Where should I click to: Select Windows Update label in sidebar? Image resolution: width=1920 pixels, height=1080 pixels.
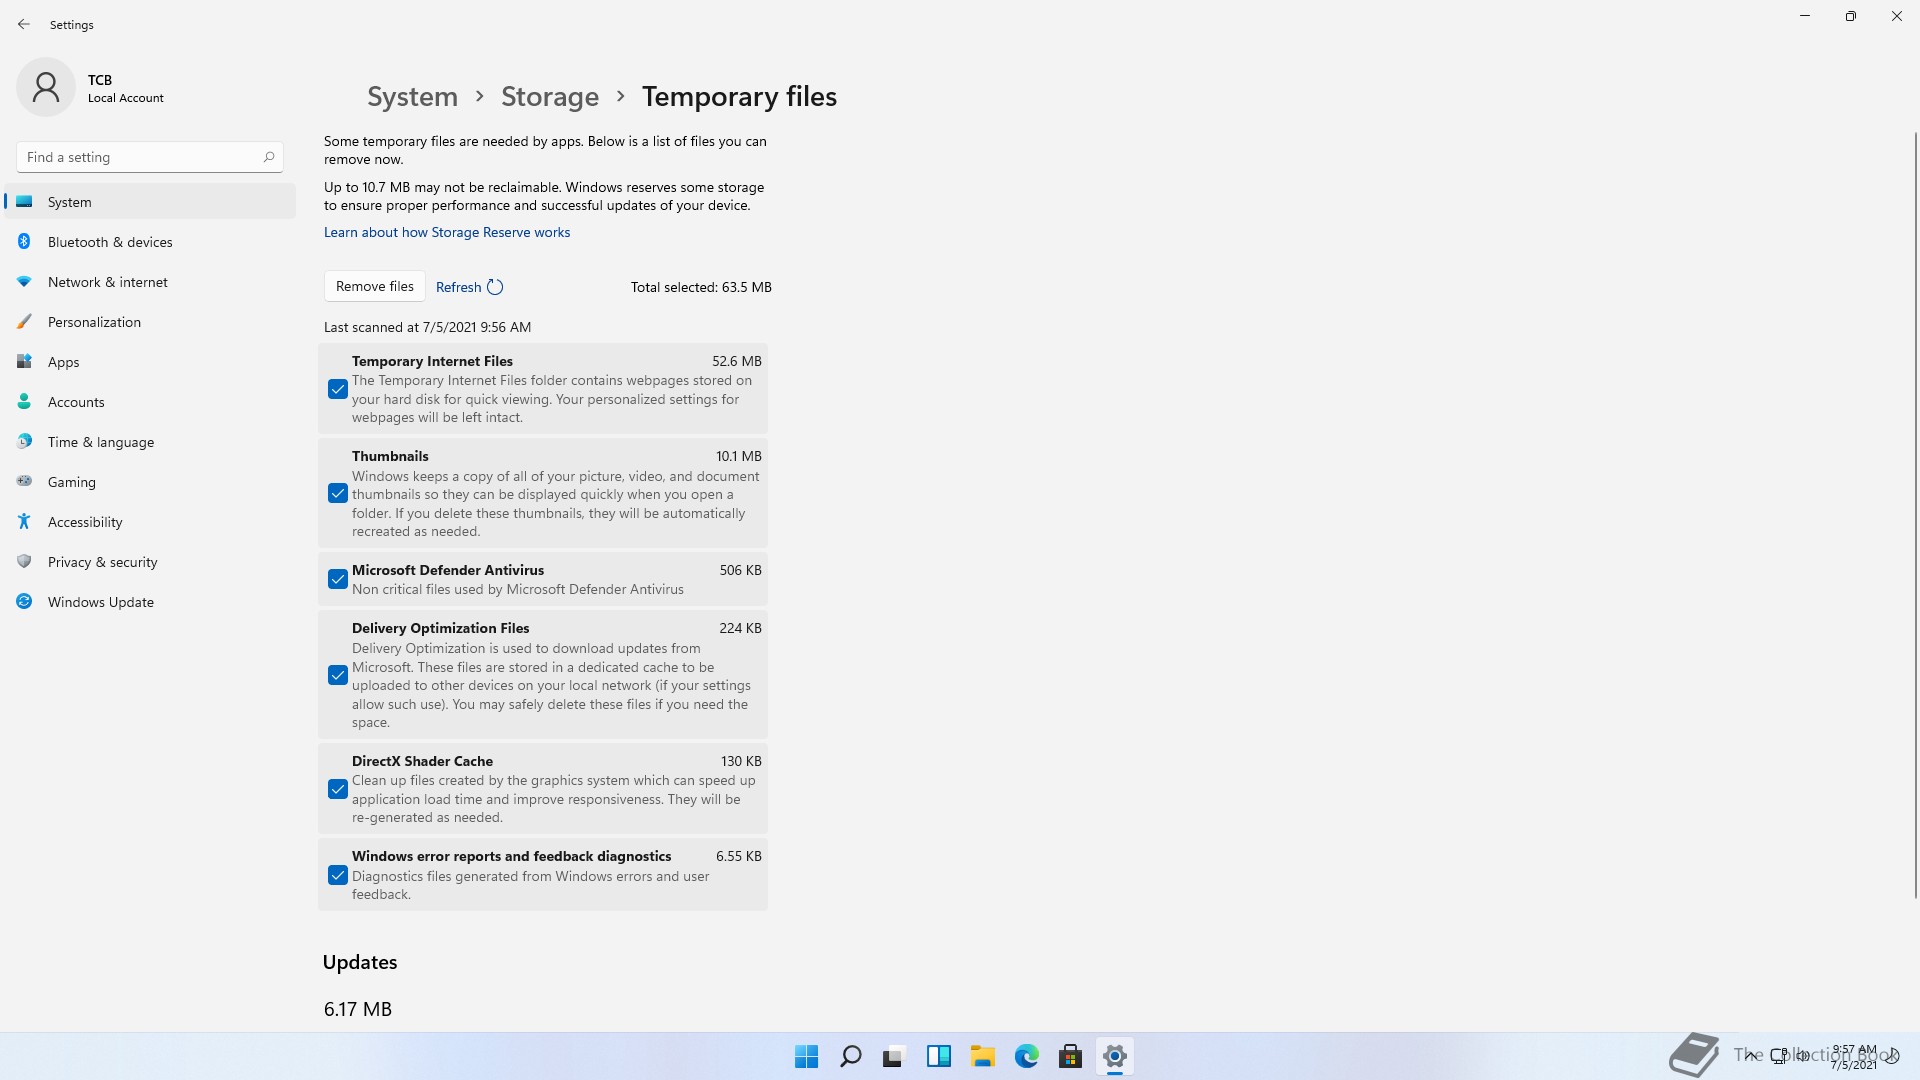point(101,602)
